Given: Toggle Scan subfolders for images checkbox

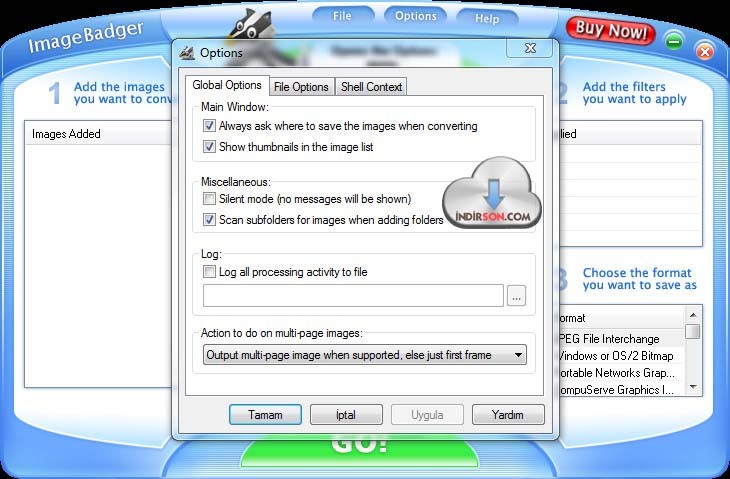Looking at the screenshot, I should tap(209, 219).
